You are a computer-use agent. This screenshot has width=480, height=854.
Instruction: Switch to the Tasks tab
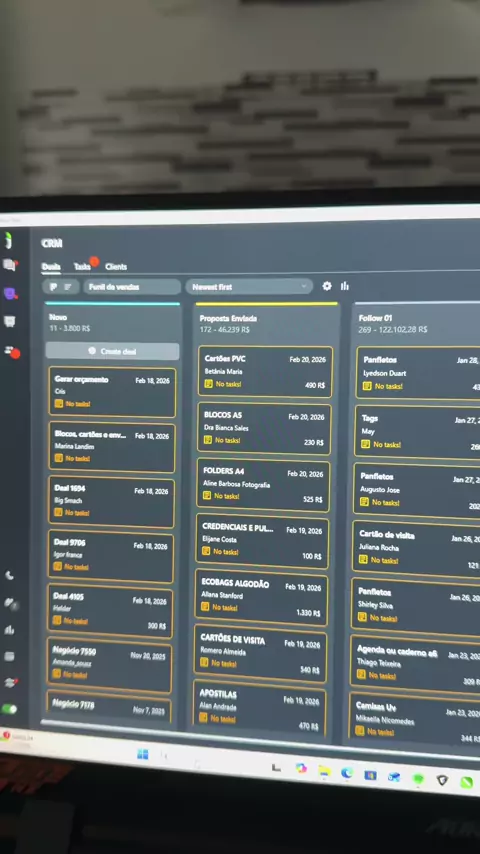pyautogui.click(x=82, y=266)
